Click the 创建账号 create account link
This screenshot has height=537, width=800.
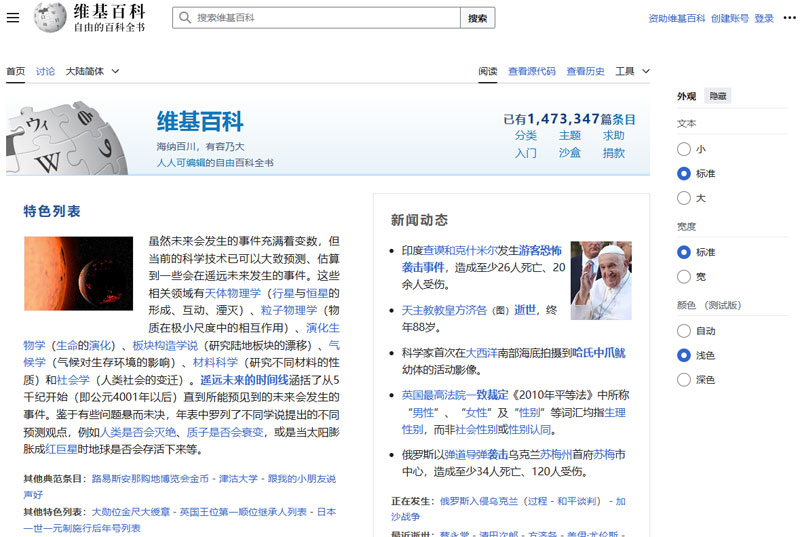point(729,18)
